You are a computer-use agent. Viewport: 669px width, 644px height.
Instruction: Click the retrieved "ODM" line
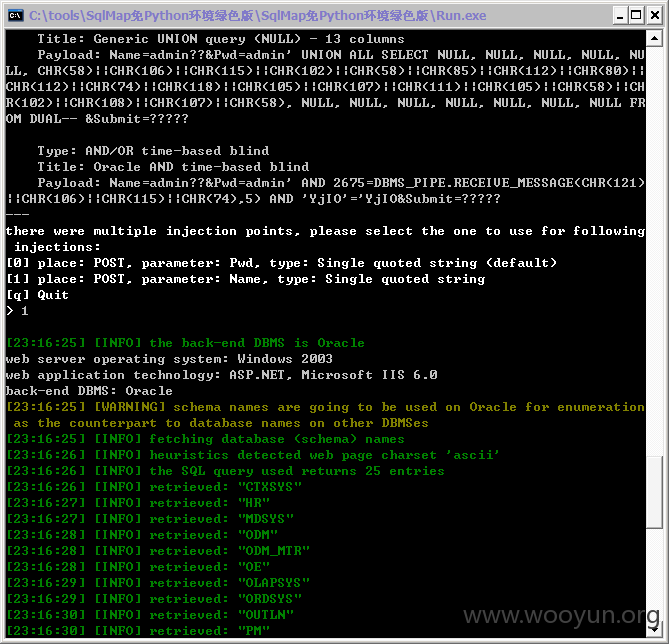pyautogui.click(x=142, y=535)
